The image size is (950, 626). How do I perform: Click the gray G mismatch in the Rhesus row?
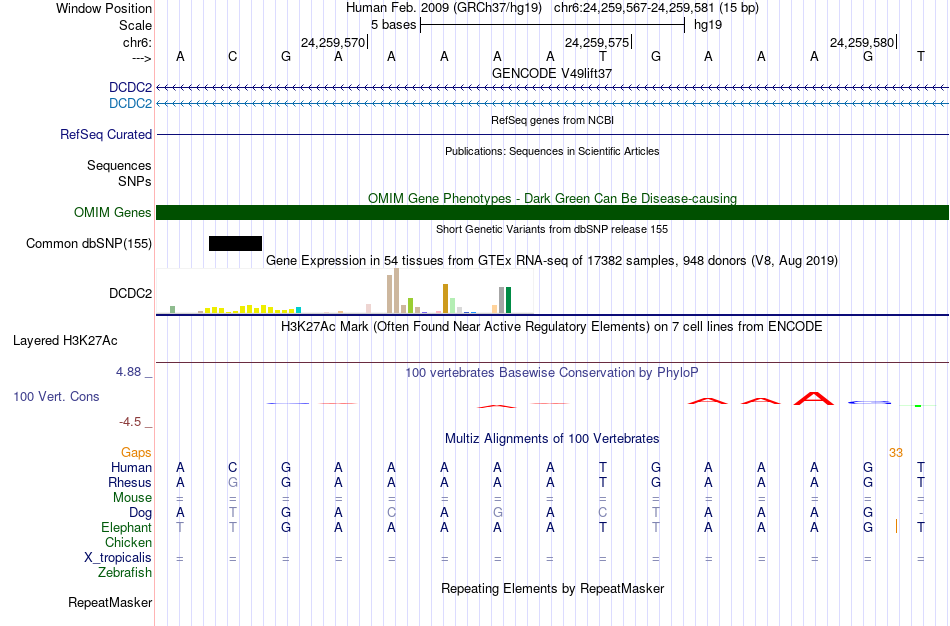(233, 482)
